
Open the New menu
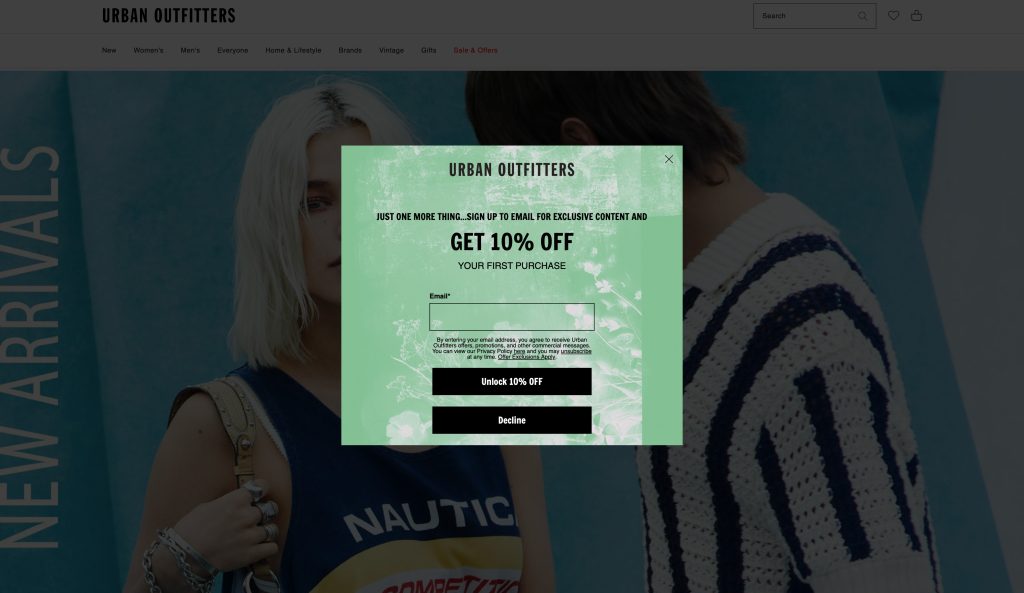[109, 50]
